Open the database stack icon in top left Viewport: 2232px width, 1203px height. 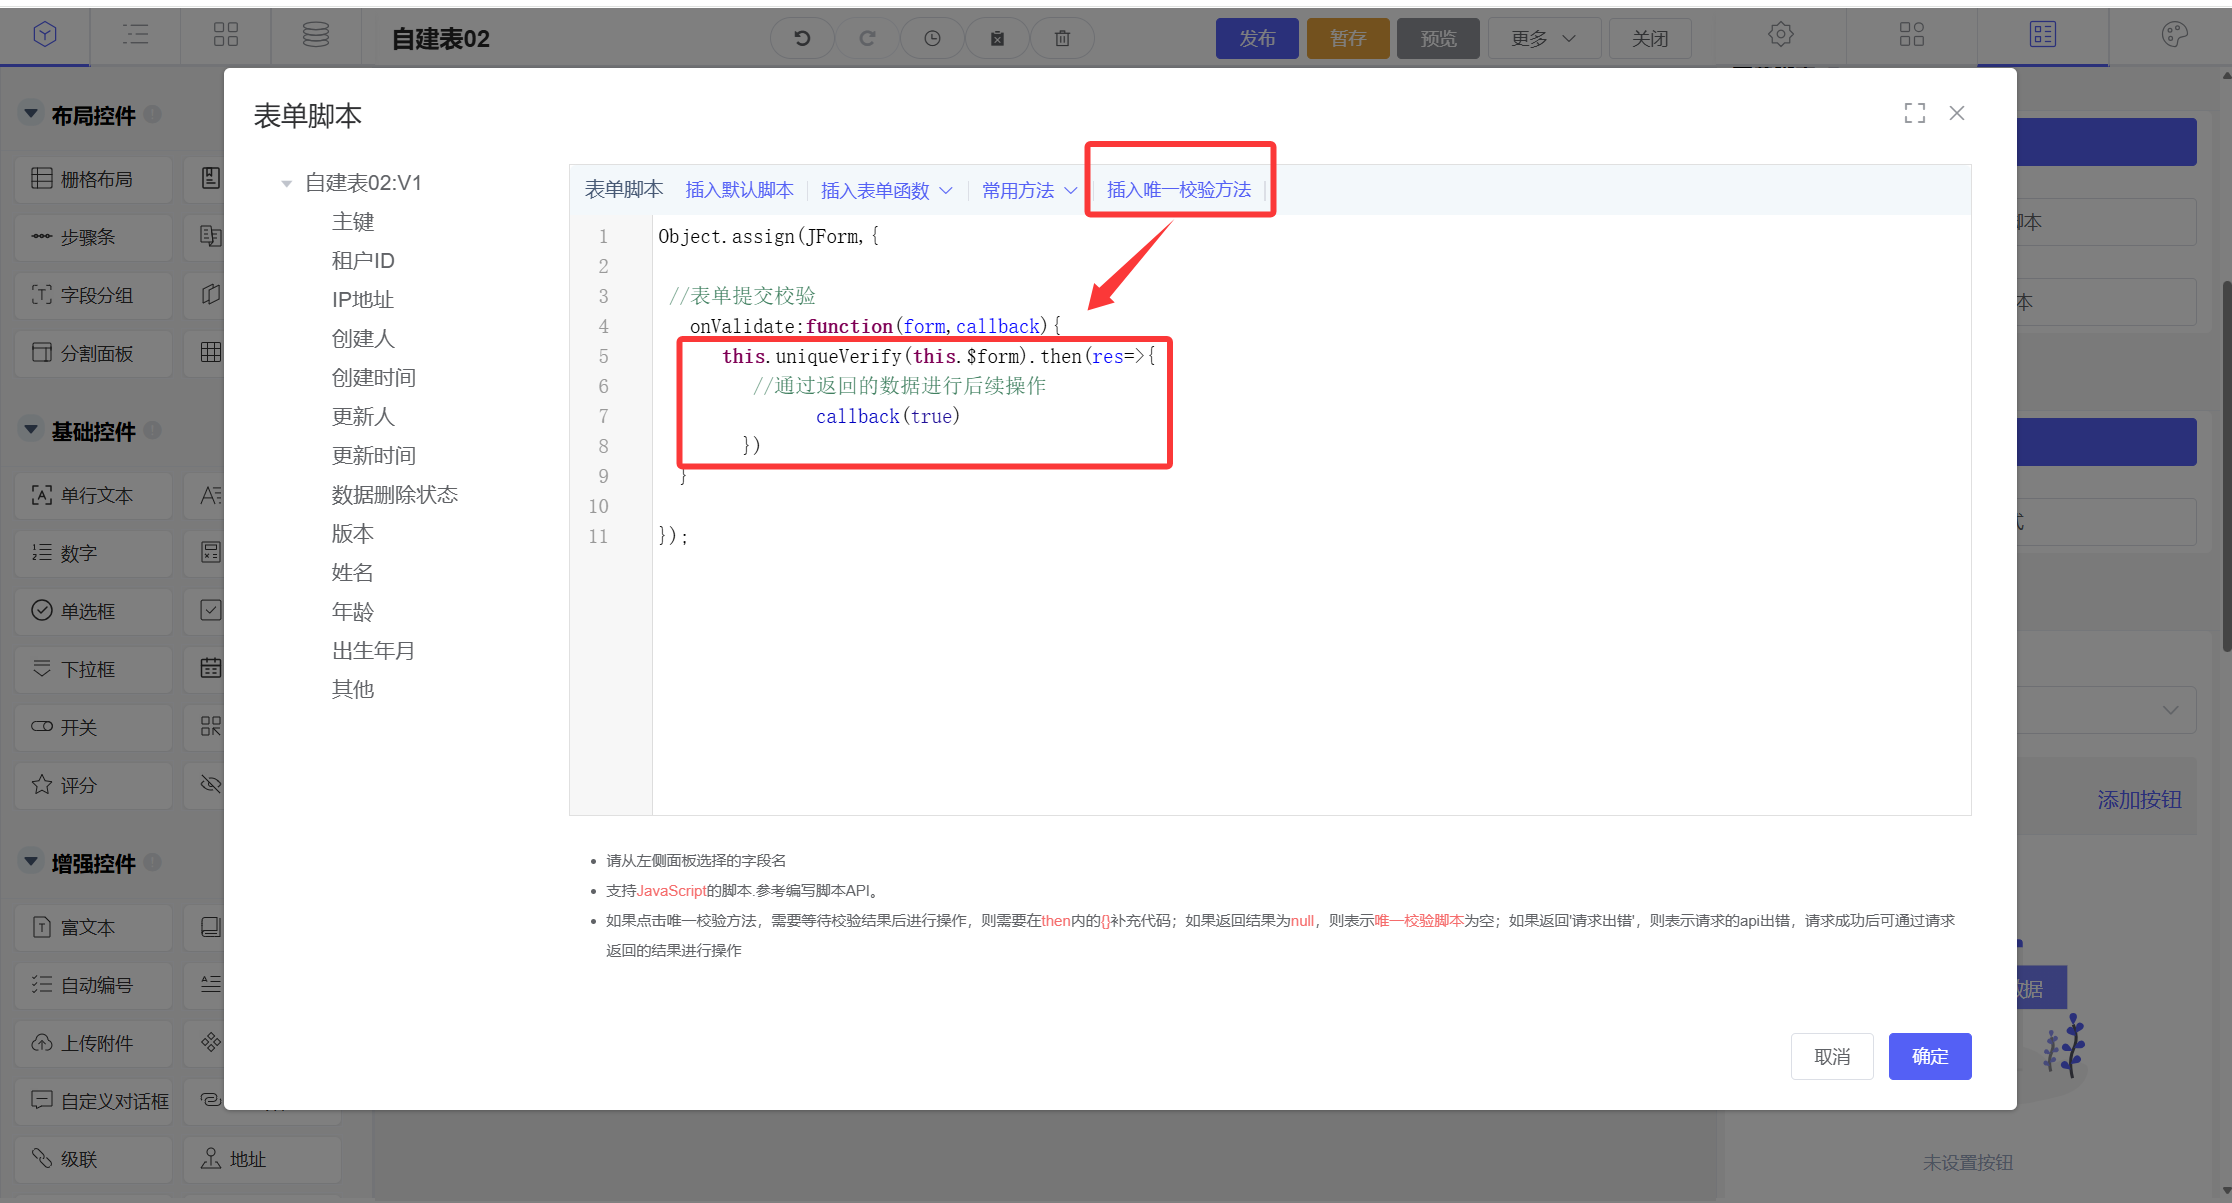[316, 35]
